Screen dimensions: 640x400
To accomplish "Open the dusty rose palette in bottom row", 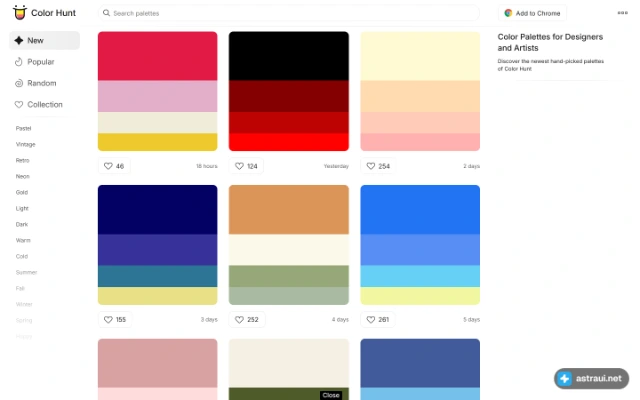I will coord(158,369).
